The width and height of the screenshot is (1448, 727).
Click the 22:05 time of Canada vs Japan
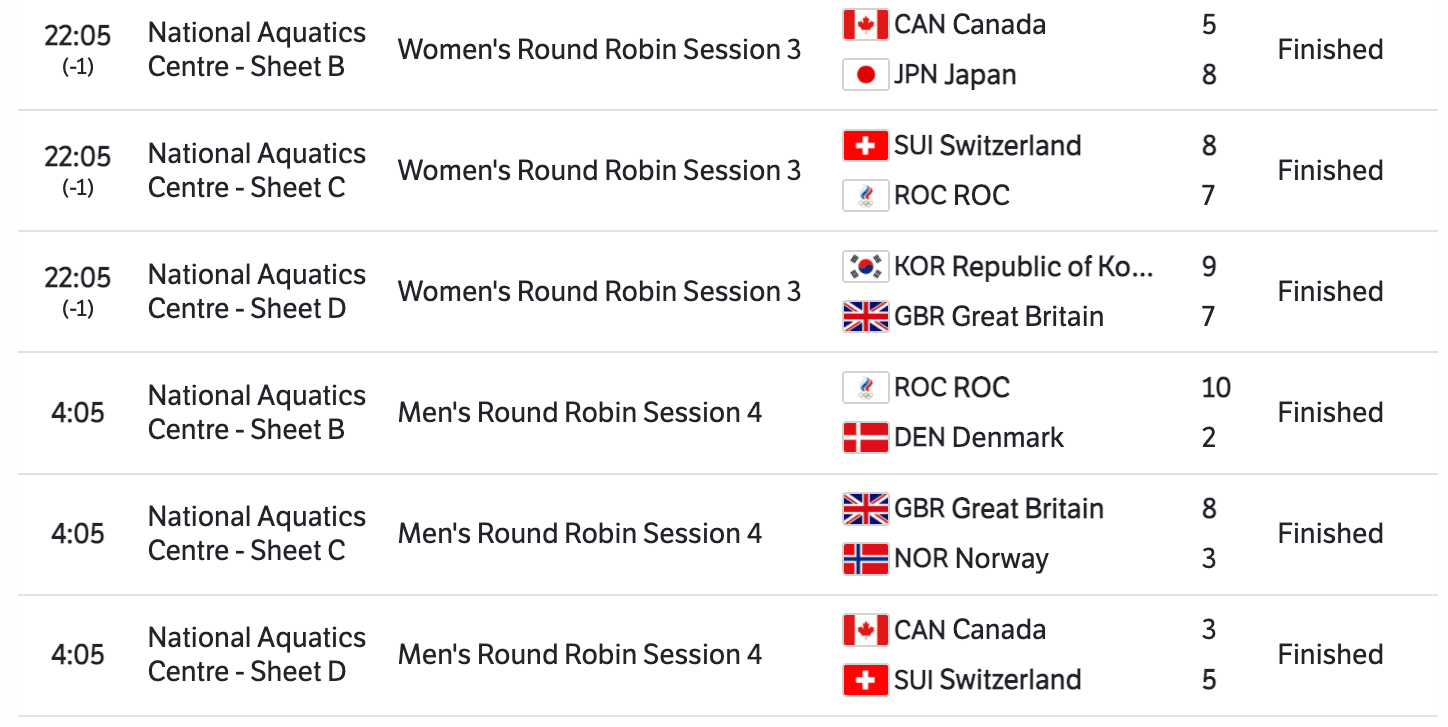(x=77, y=36)
